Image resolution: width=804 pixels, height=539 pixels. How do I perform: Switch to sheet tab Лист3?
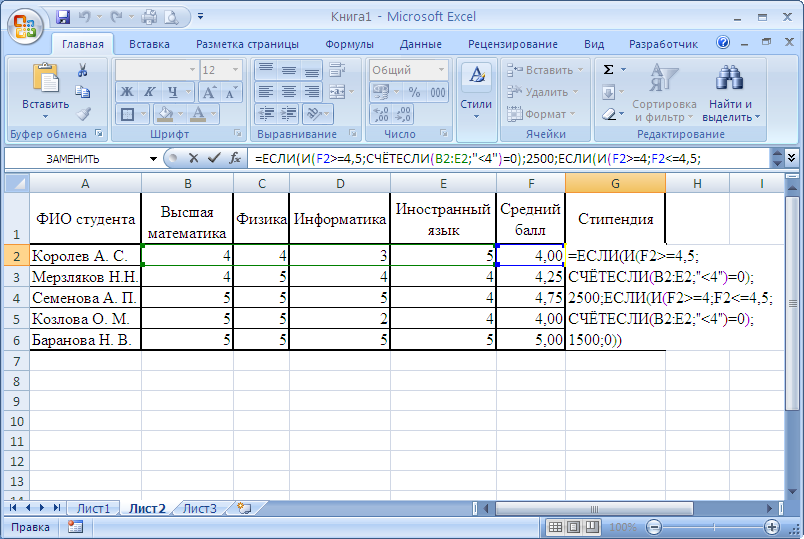click(x=199, y=508)
